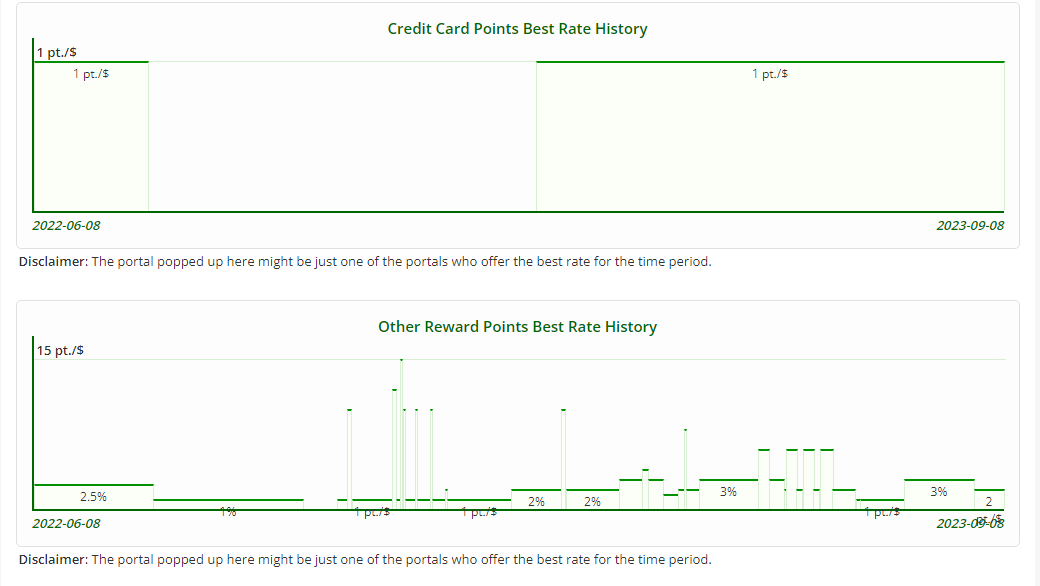The height and width of the screenshot is (586, 1040).
Task: Select the 1% segment in the Other Reward chart
Action: point(228,505)
